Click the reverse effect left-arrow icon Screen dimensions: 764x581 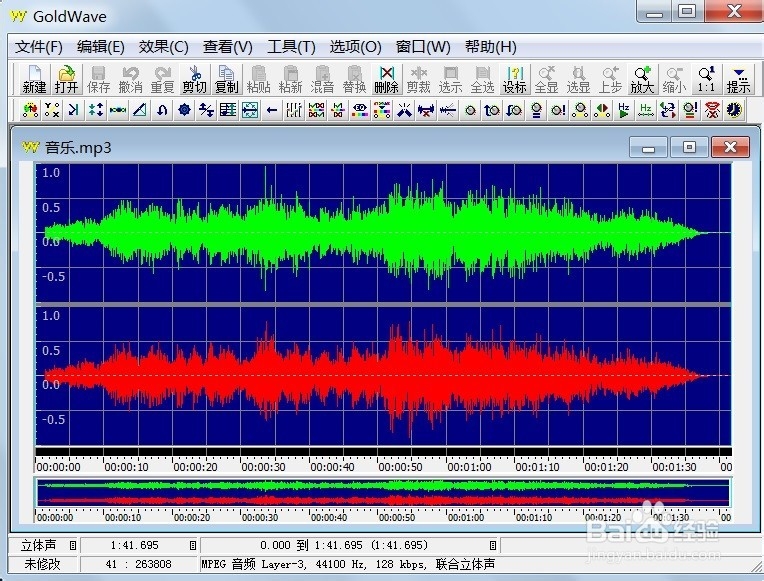tap(272, 110)
